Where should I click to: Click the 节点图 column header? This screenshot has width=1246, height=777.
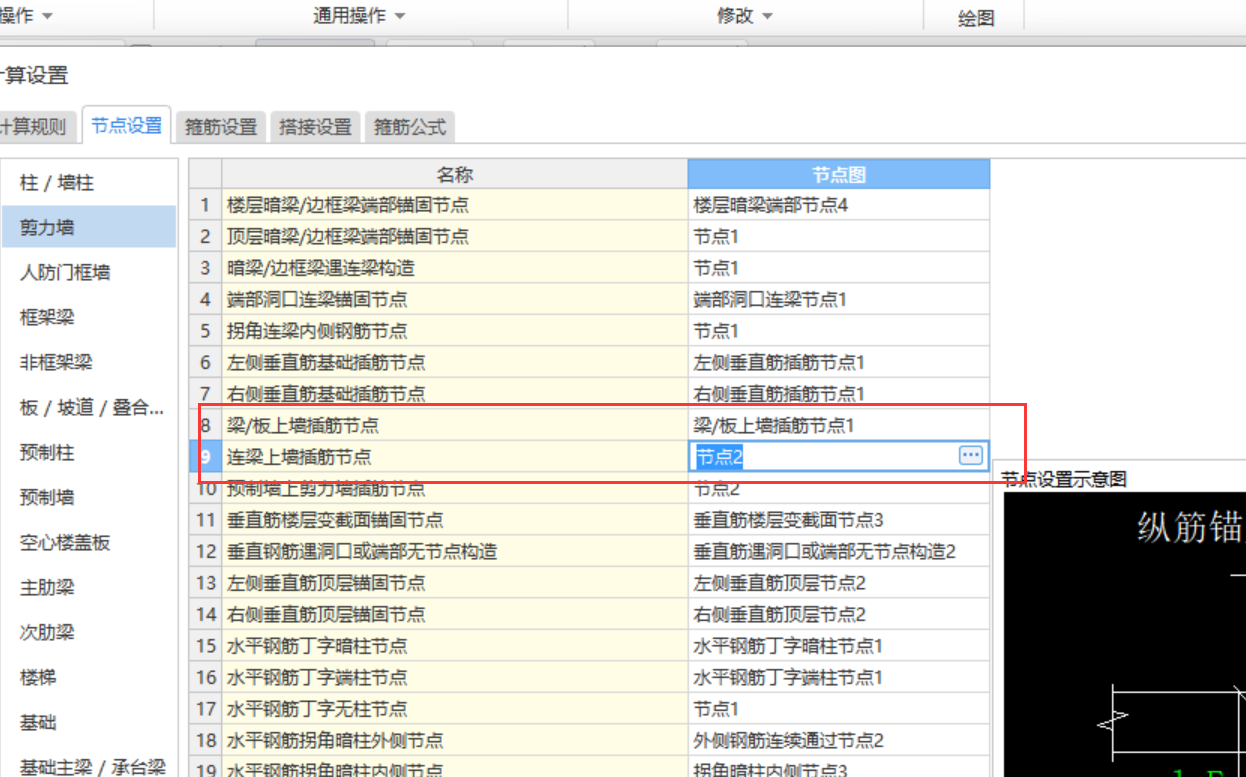(839, 174)
